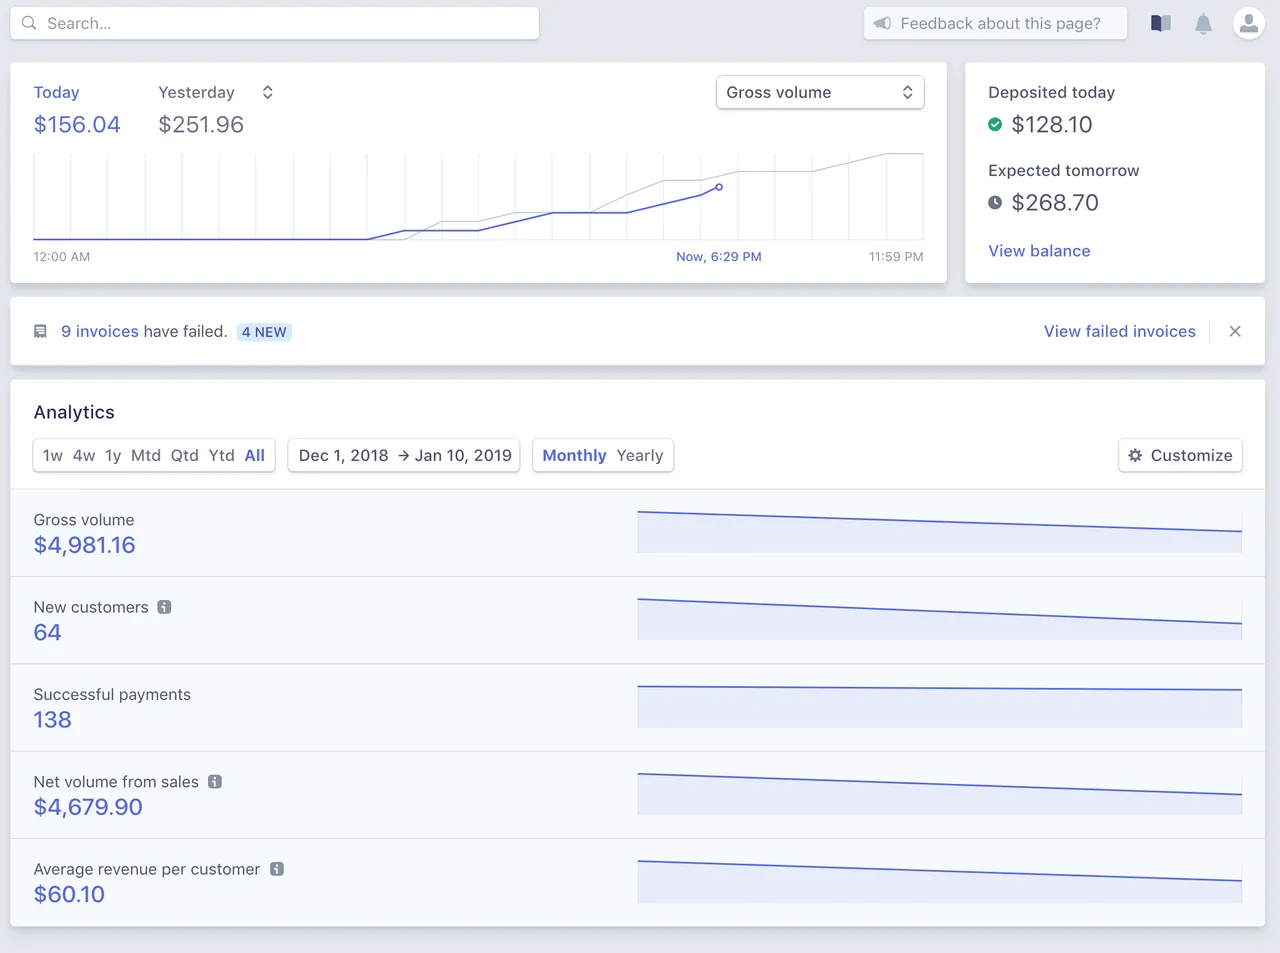1280x953 pixels.
Task: Click the failed invoices receipt icon
Action: [x=40, y=331]
